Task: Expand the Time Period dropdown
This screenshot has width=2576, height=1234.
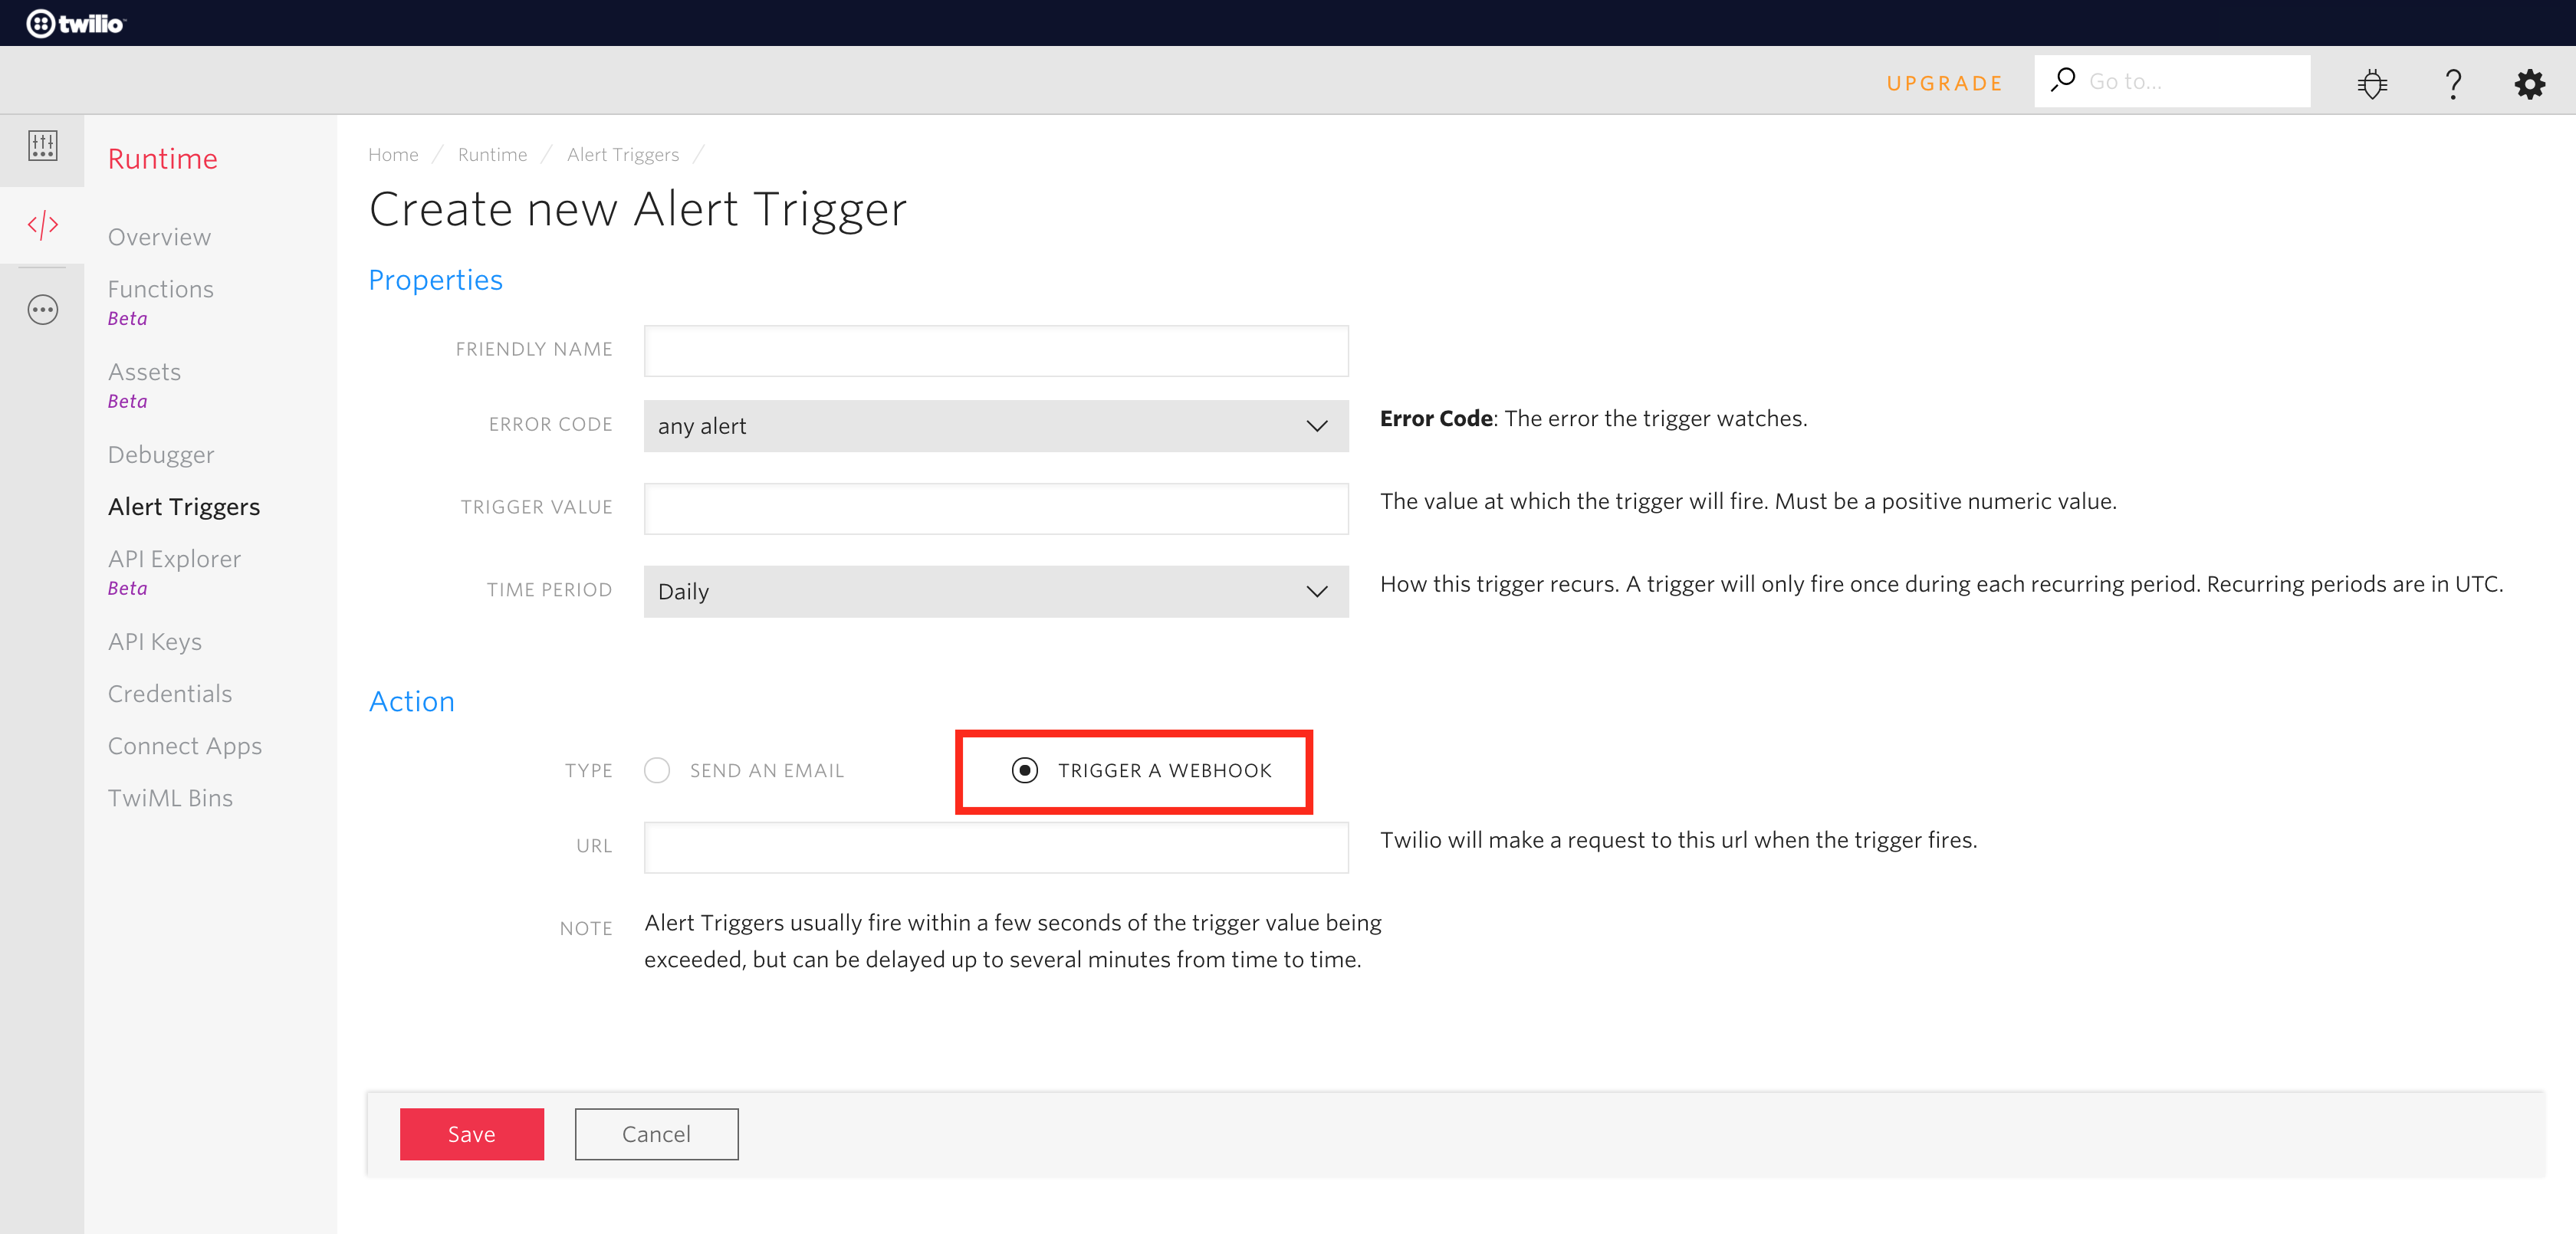Action: [x=995, y=591]
